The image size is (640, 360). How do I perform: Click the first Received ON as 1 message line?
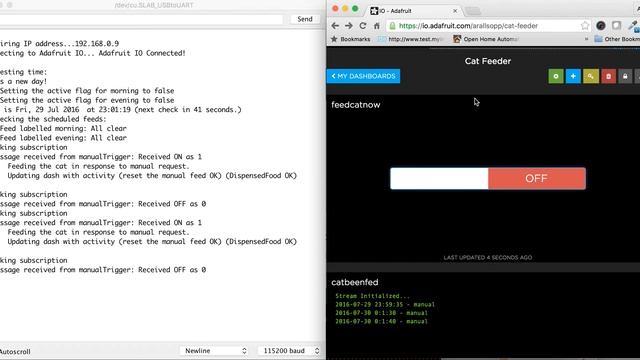click(x=101, y=157)
